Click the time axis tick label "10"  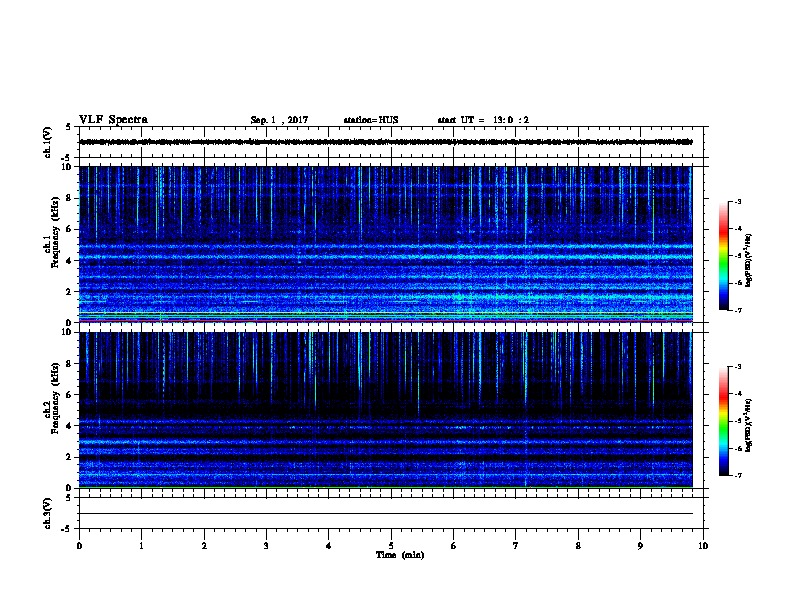coord(703,546)
